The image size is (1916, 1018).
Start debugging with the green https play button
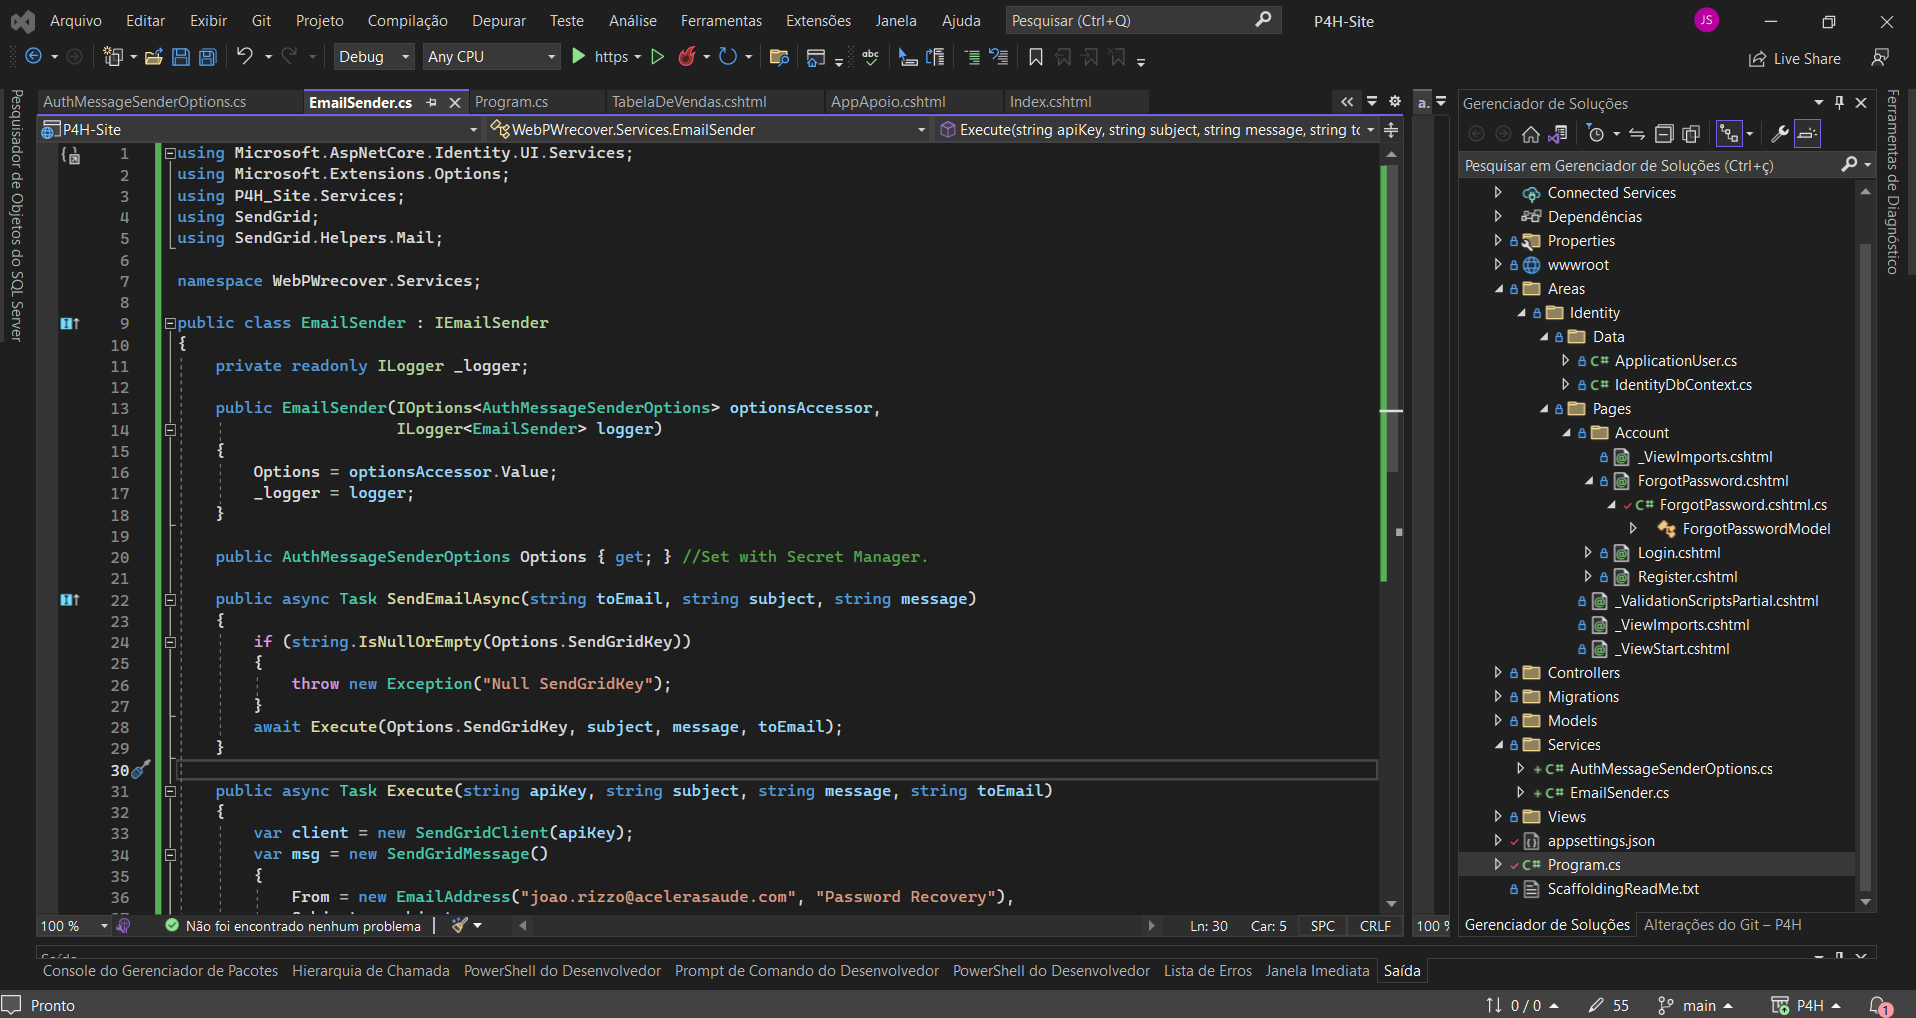pyautogui.click(x=579, y=57)
